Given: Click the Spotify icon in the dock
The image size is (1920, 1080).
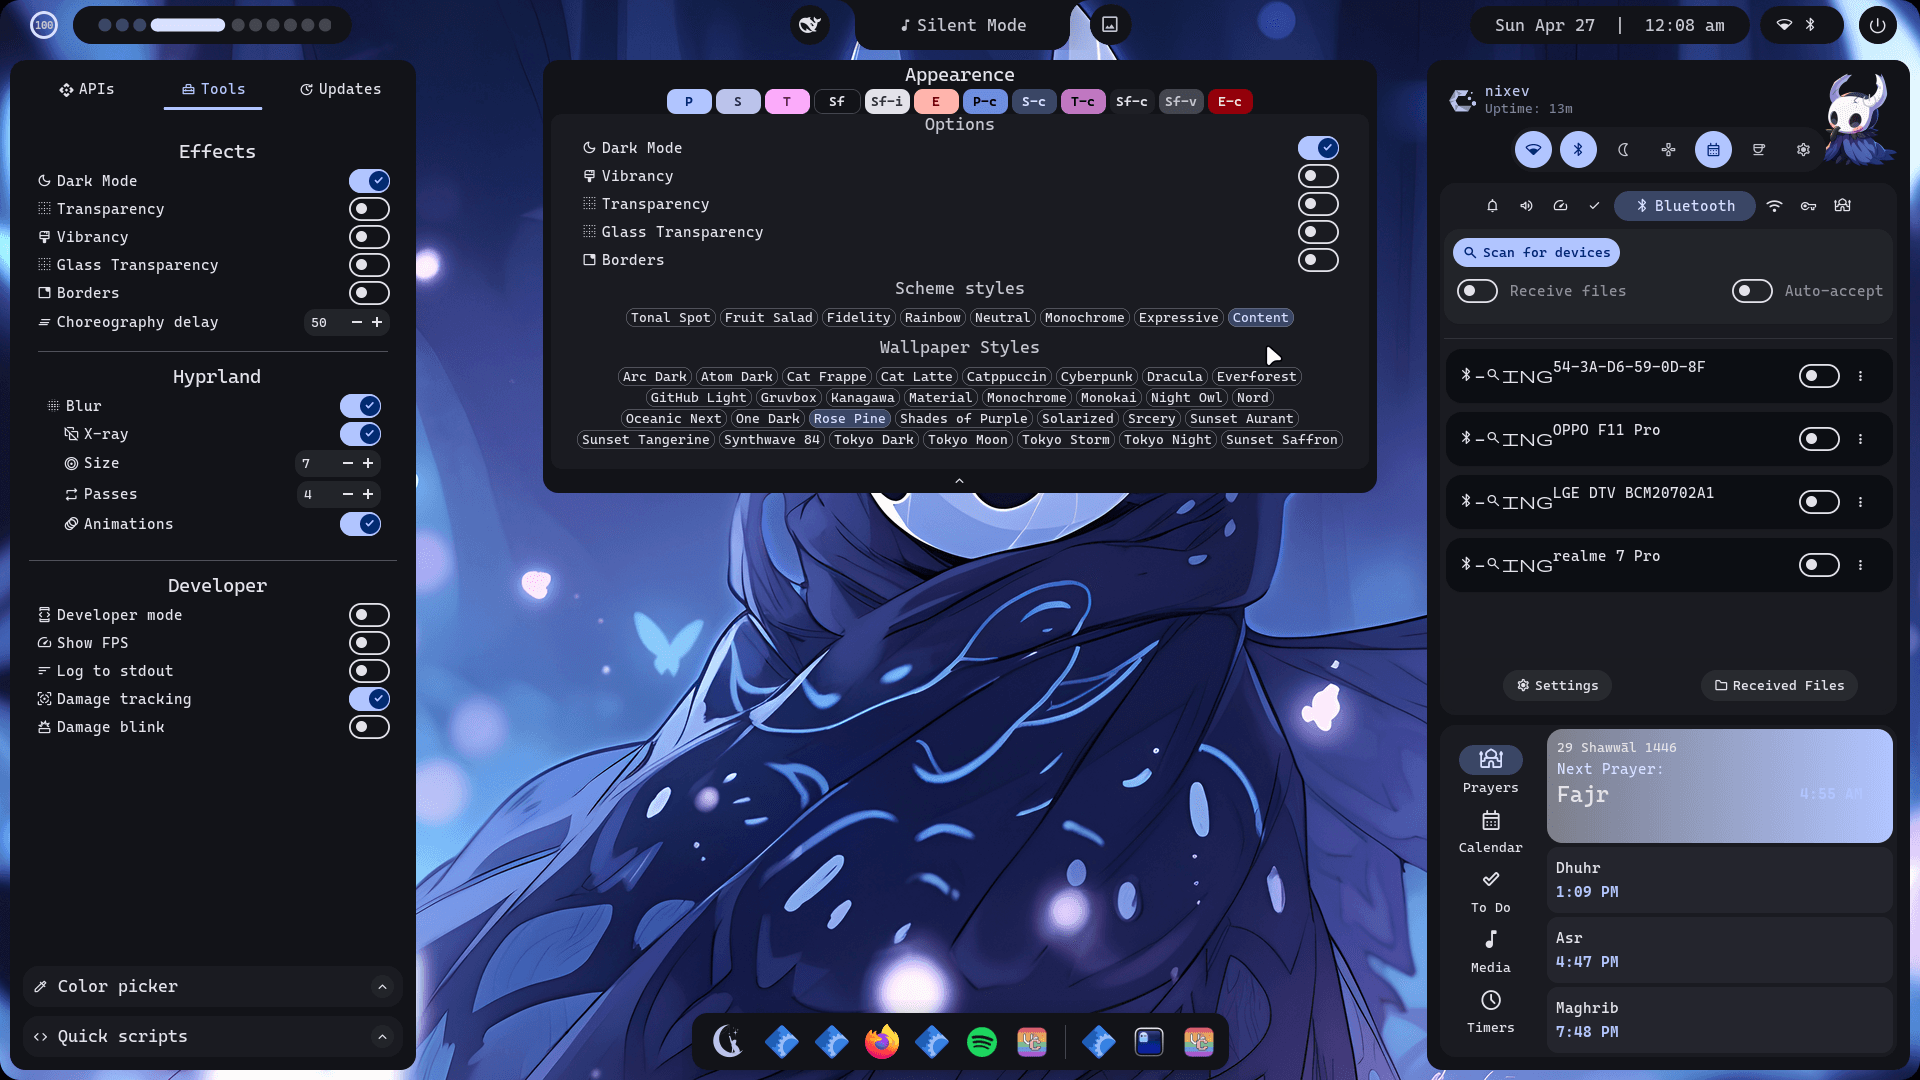Looking at the screenshot, I should 982,1042.
